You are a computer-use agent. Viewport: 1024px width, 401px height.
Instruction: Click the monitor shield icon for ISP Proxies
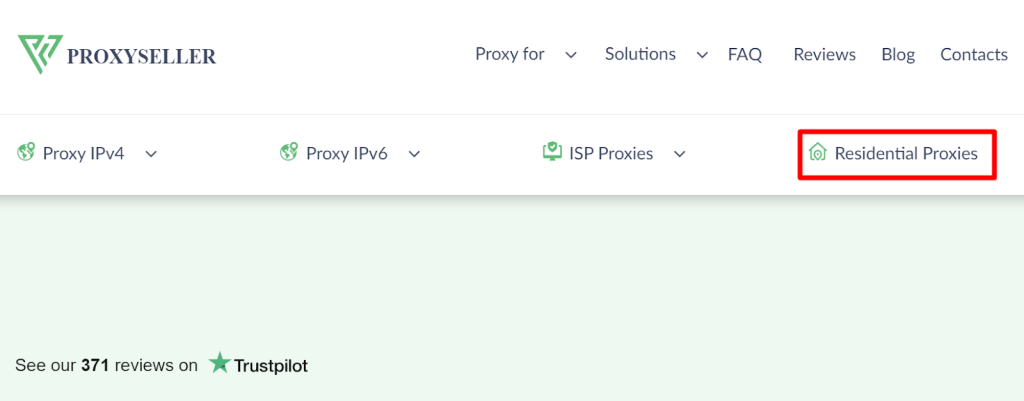coord(552,152)
